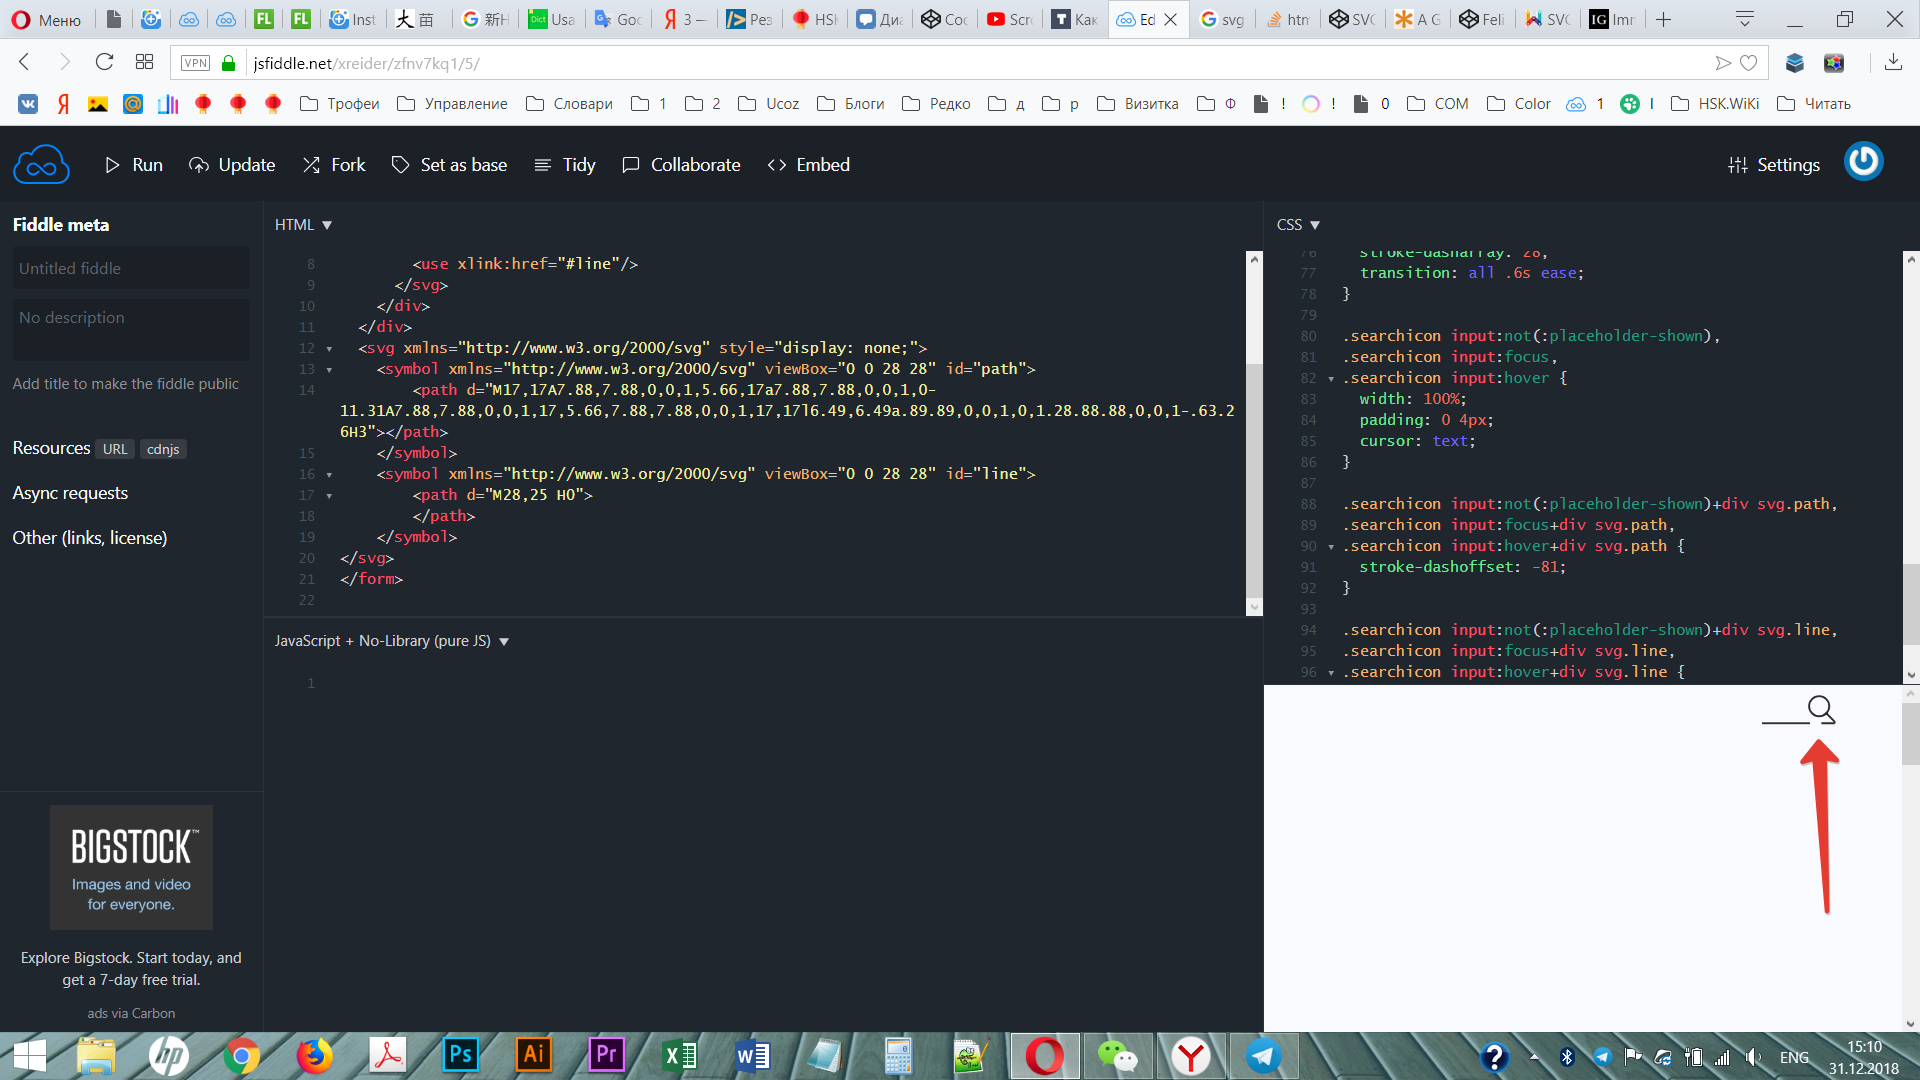Viewport: 1920px width, 1080px height.
Task: Click the search magnifier icon in result
Action: pos(1822,709)
